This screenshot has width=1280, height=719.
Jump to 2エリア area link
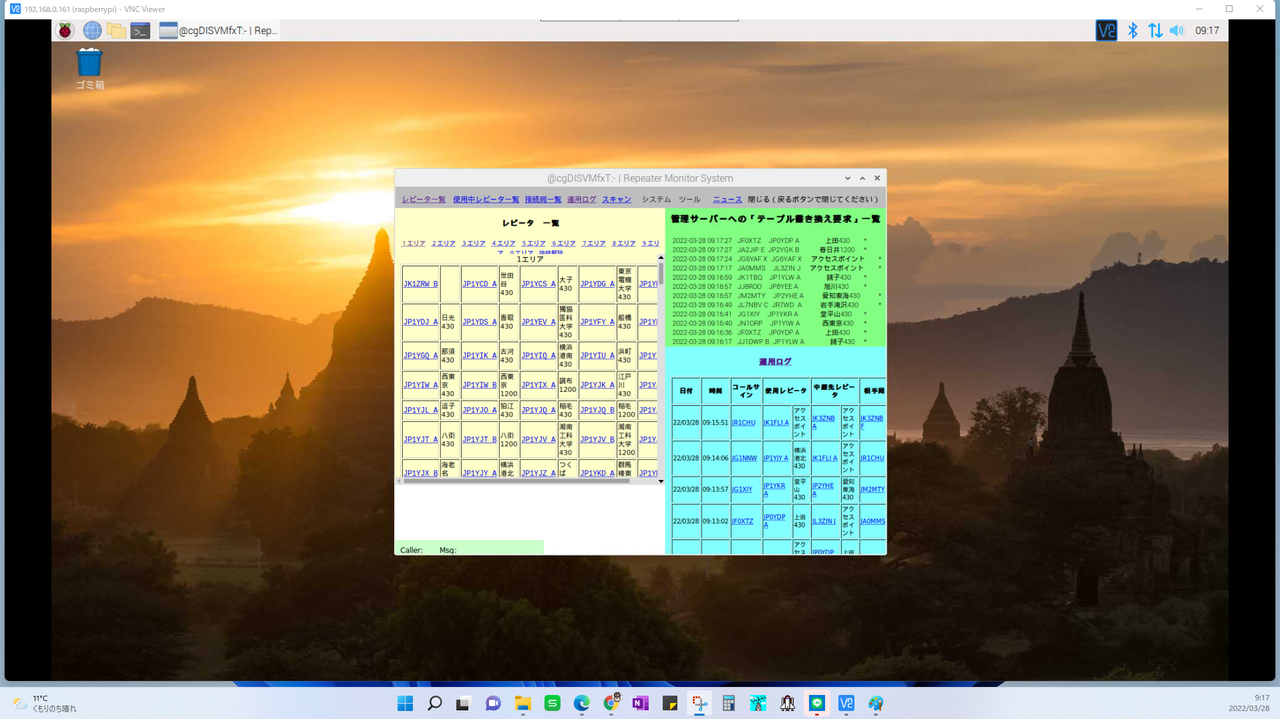coord(444,243)
